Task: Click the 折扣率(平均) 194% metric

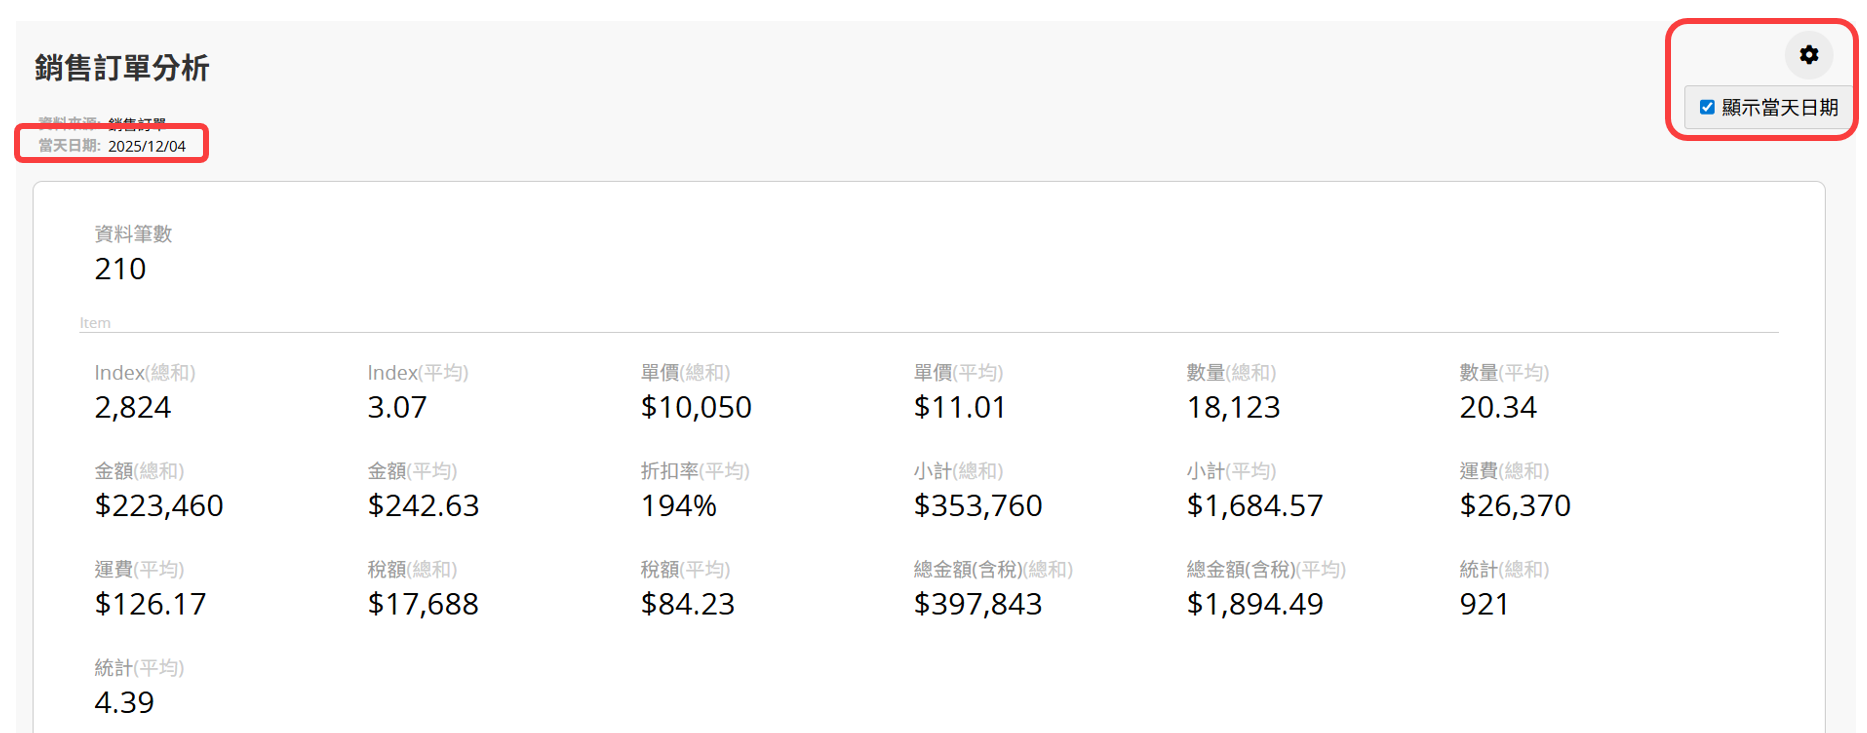Action: click(679, 505)
